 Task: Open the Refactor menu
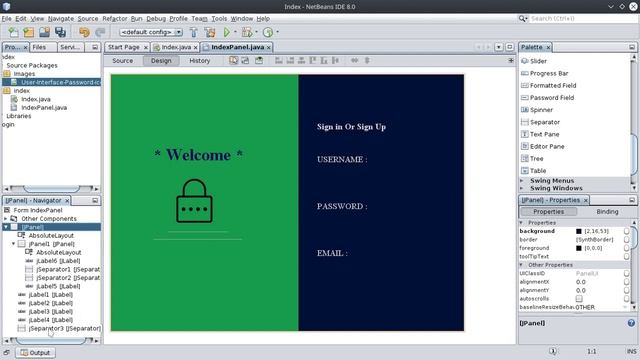[115, 18]
